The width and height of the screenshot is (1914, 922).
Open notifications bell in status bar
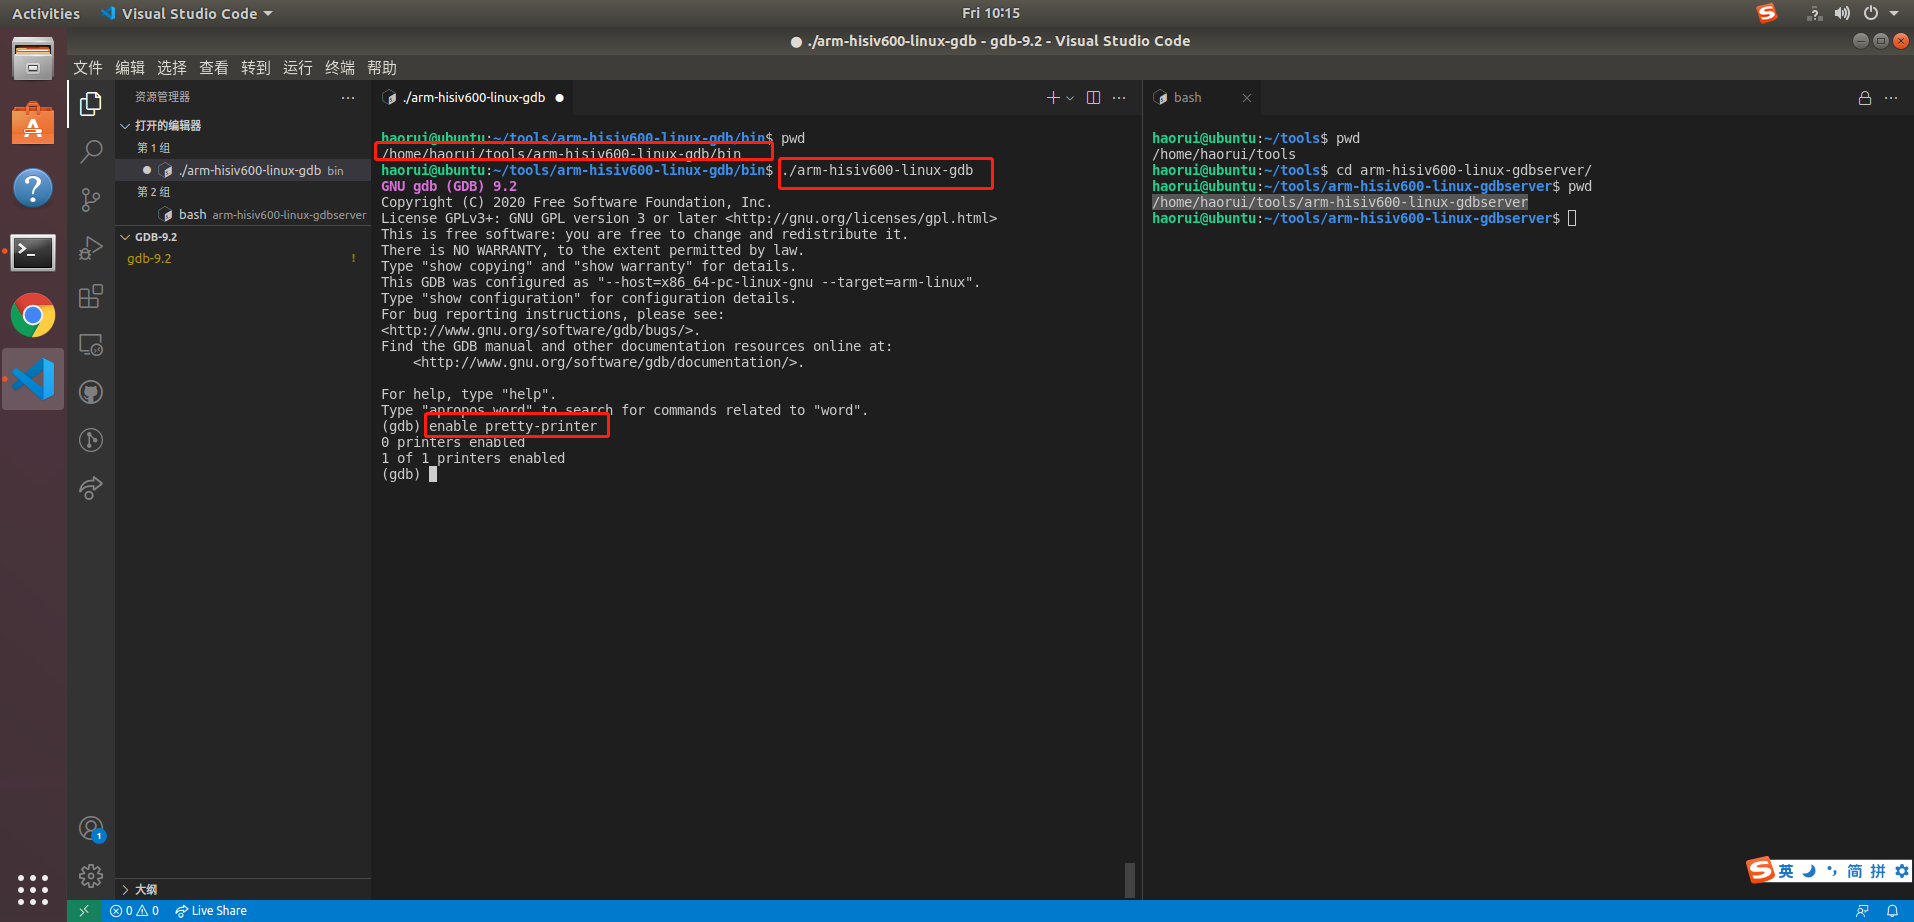(1892, 911)
